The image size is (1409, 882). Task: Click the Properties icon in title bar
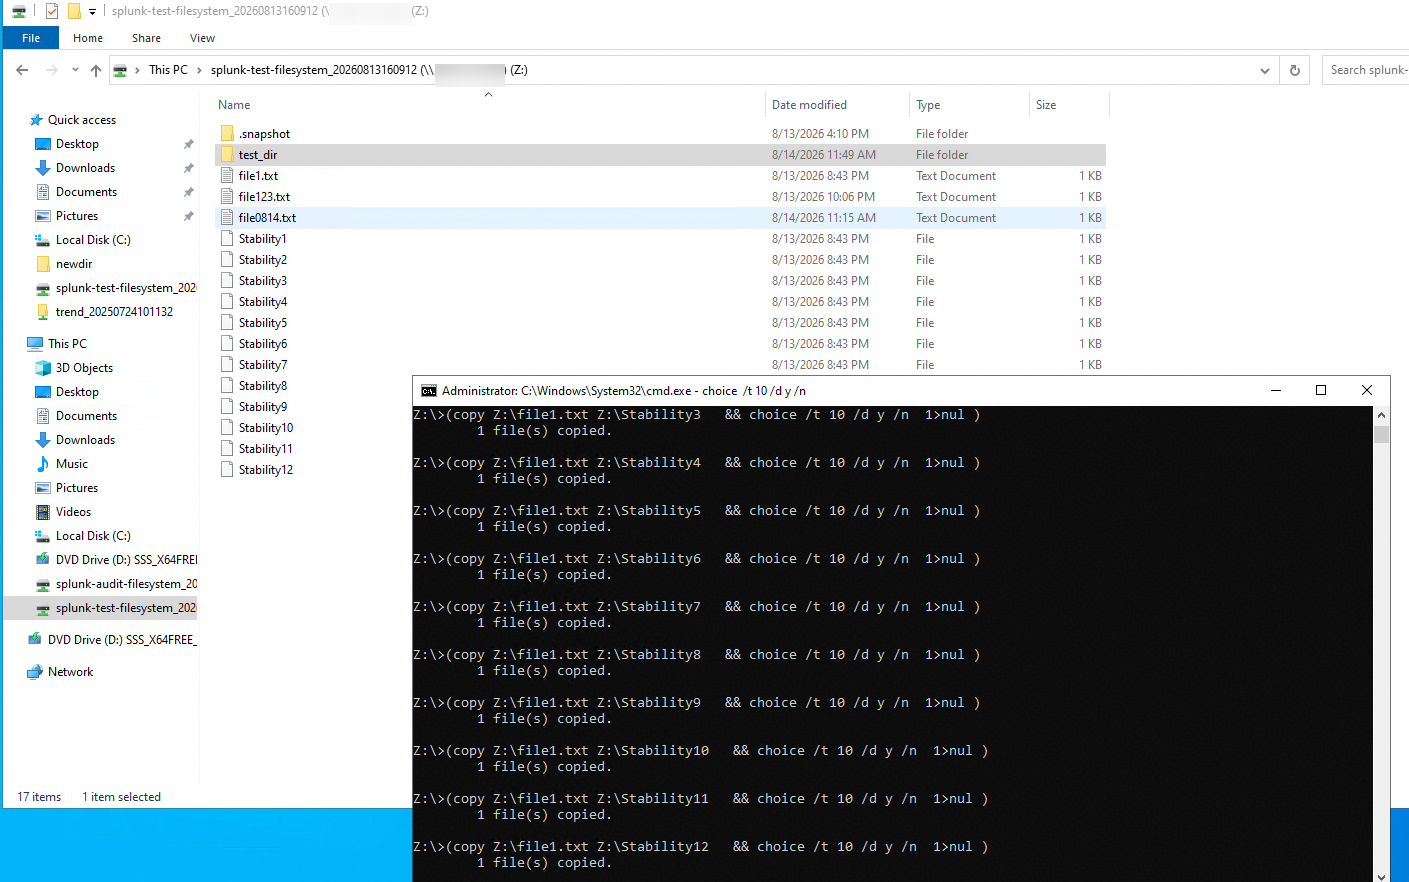[52, 11]
